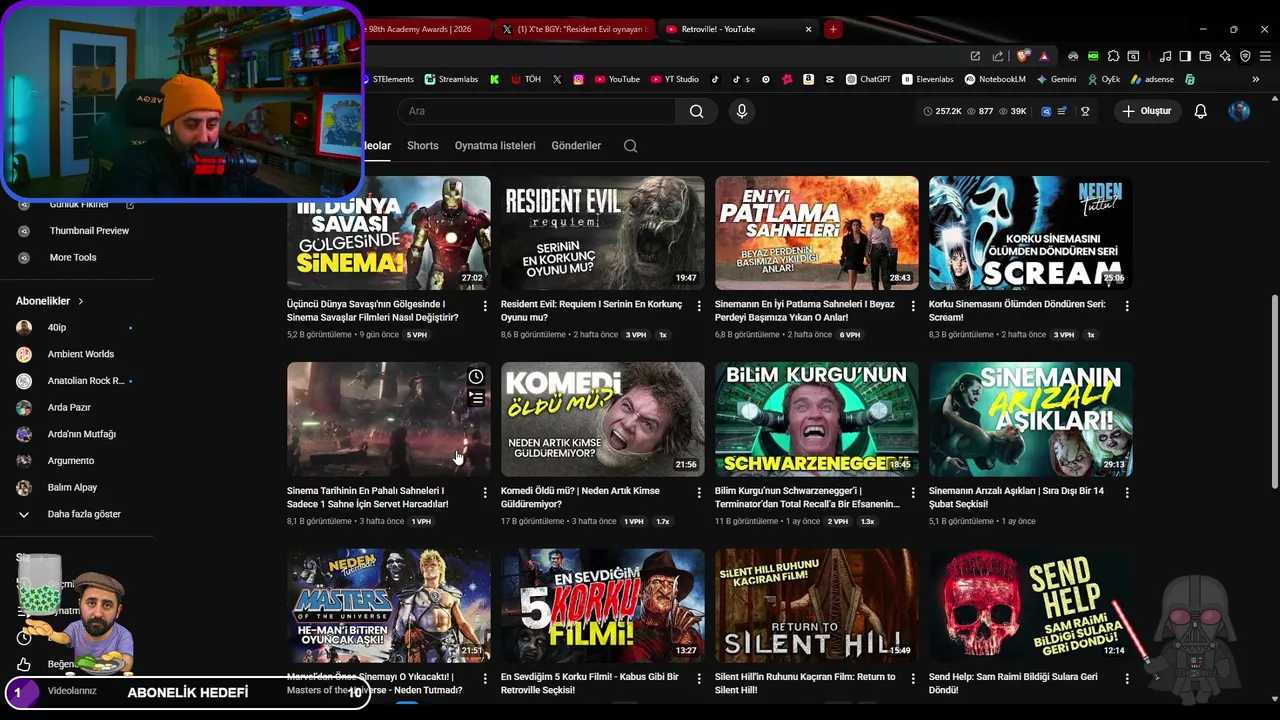1280x720 pixels.
Task: Open Return to Silent Hill video thumbnail
Action: 817,606
